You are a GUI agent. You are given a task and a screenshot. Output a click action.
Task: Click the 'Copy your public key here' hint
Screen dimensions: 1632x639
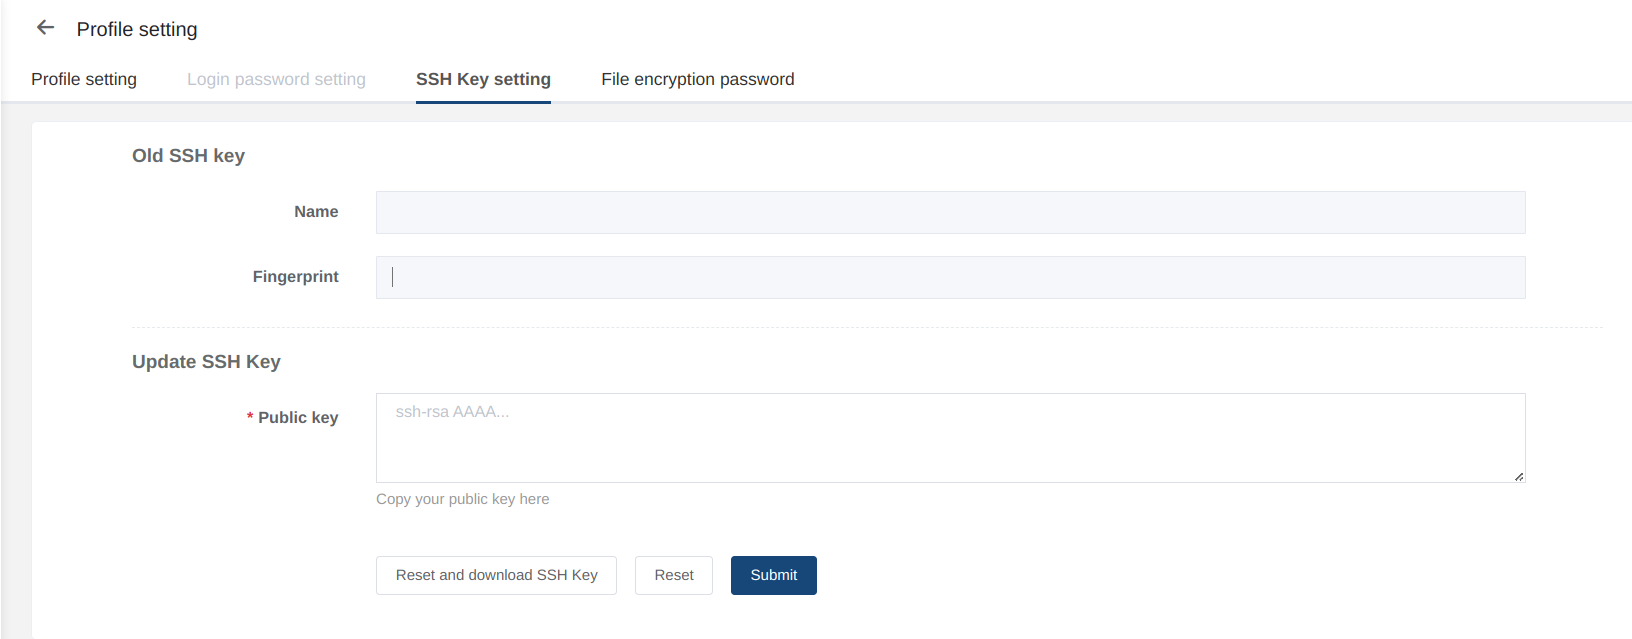(x=462, y=499)
